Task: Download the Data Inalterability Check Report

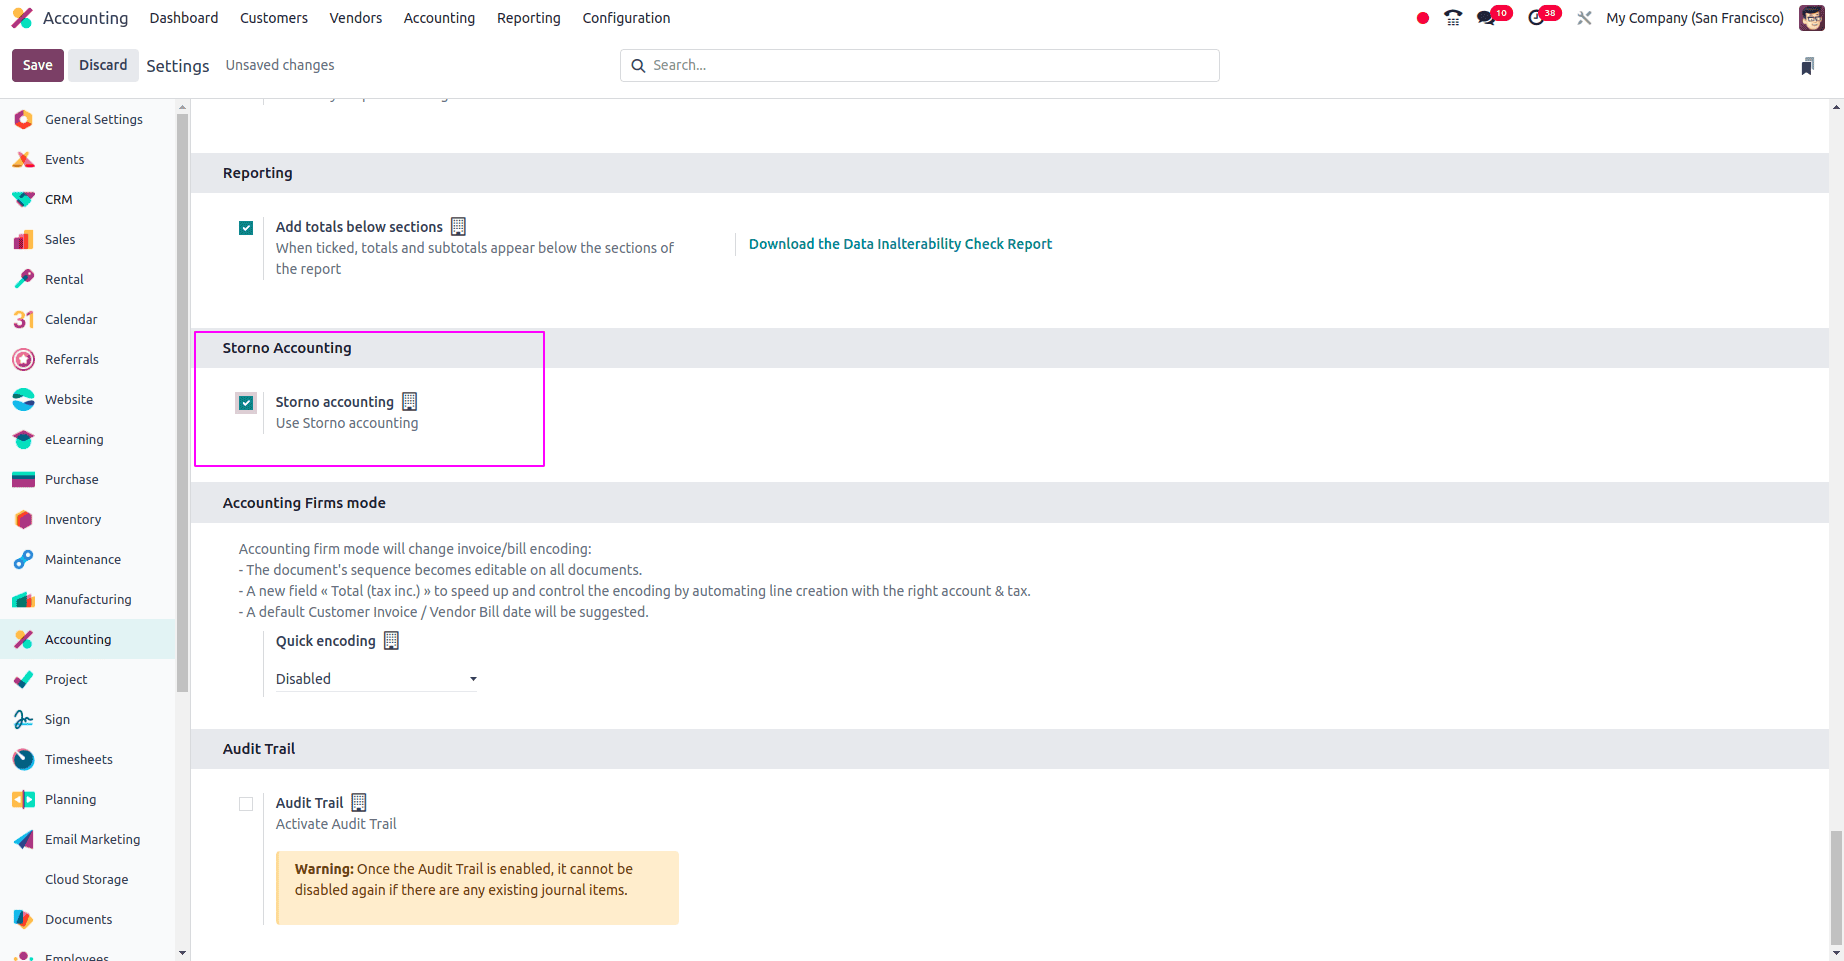Action: click(x=900, y=244)
